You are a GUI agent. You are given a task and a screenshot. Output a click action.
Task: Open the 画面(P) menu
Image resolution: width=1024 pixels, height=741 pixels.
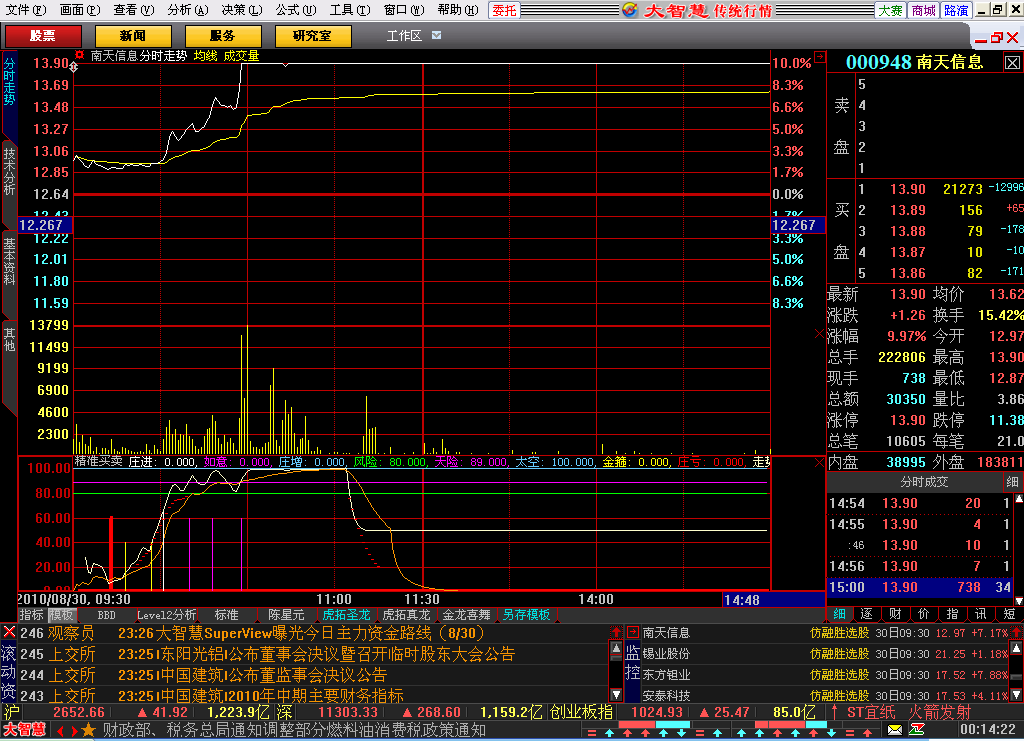(80, 10)
